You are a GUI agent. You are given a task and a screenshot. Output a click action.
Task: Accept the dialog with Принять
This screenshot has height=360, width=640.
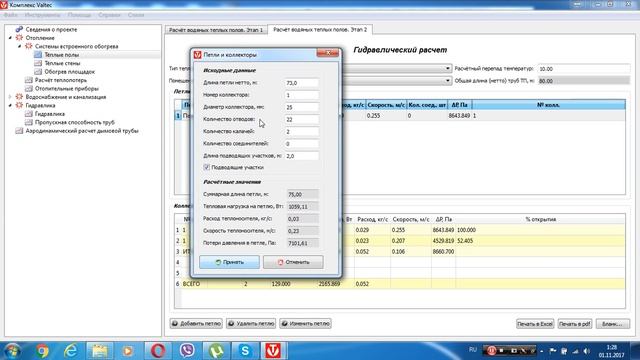(229, 262)
